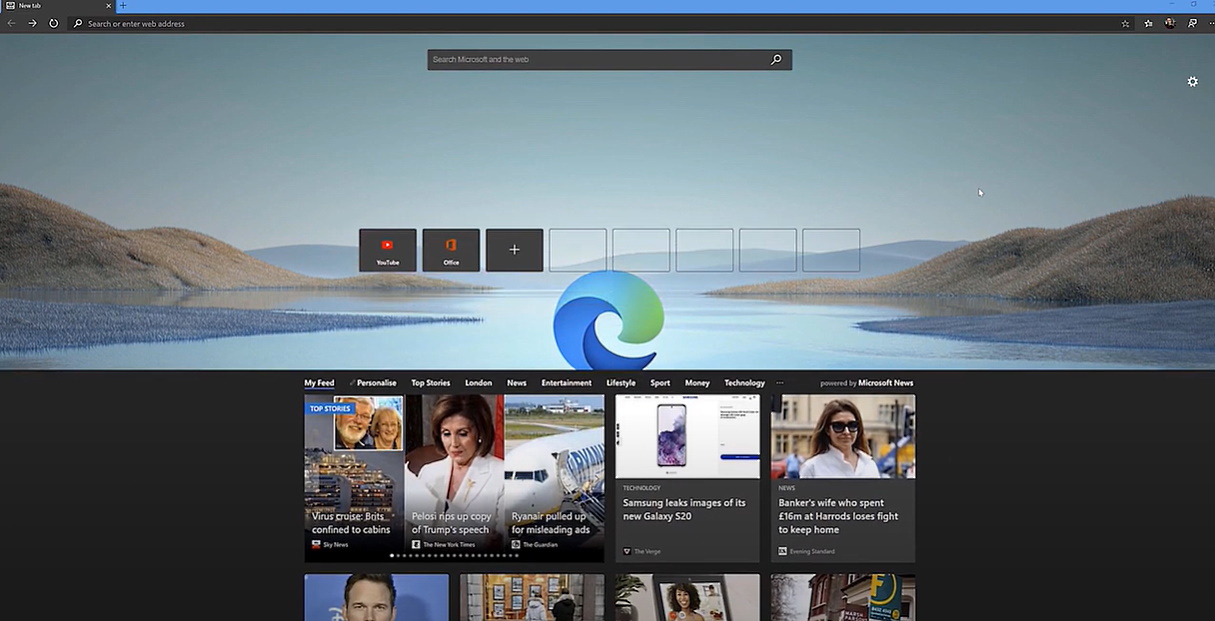Open the Office quick link tile
This screenshot has height=621, width=1215.
click(451, 250)
